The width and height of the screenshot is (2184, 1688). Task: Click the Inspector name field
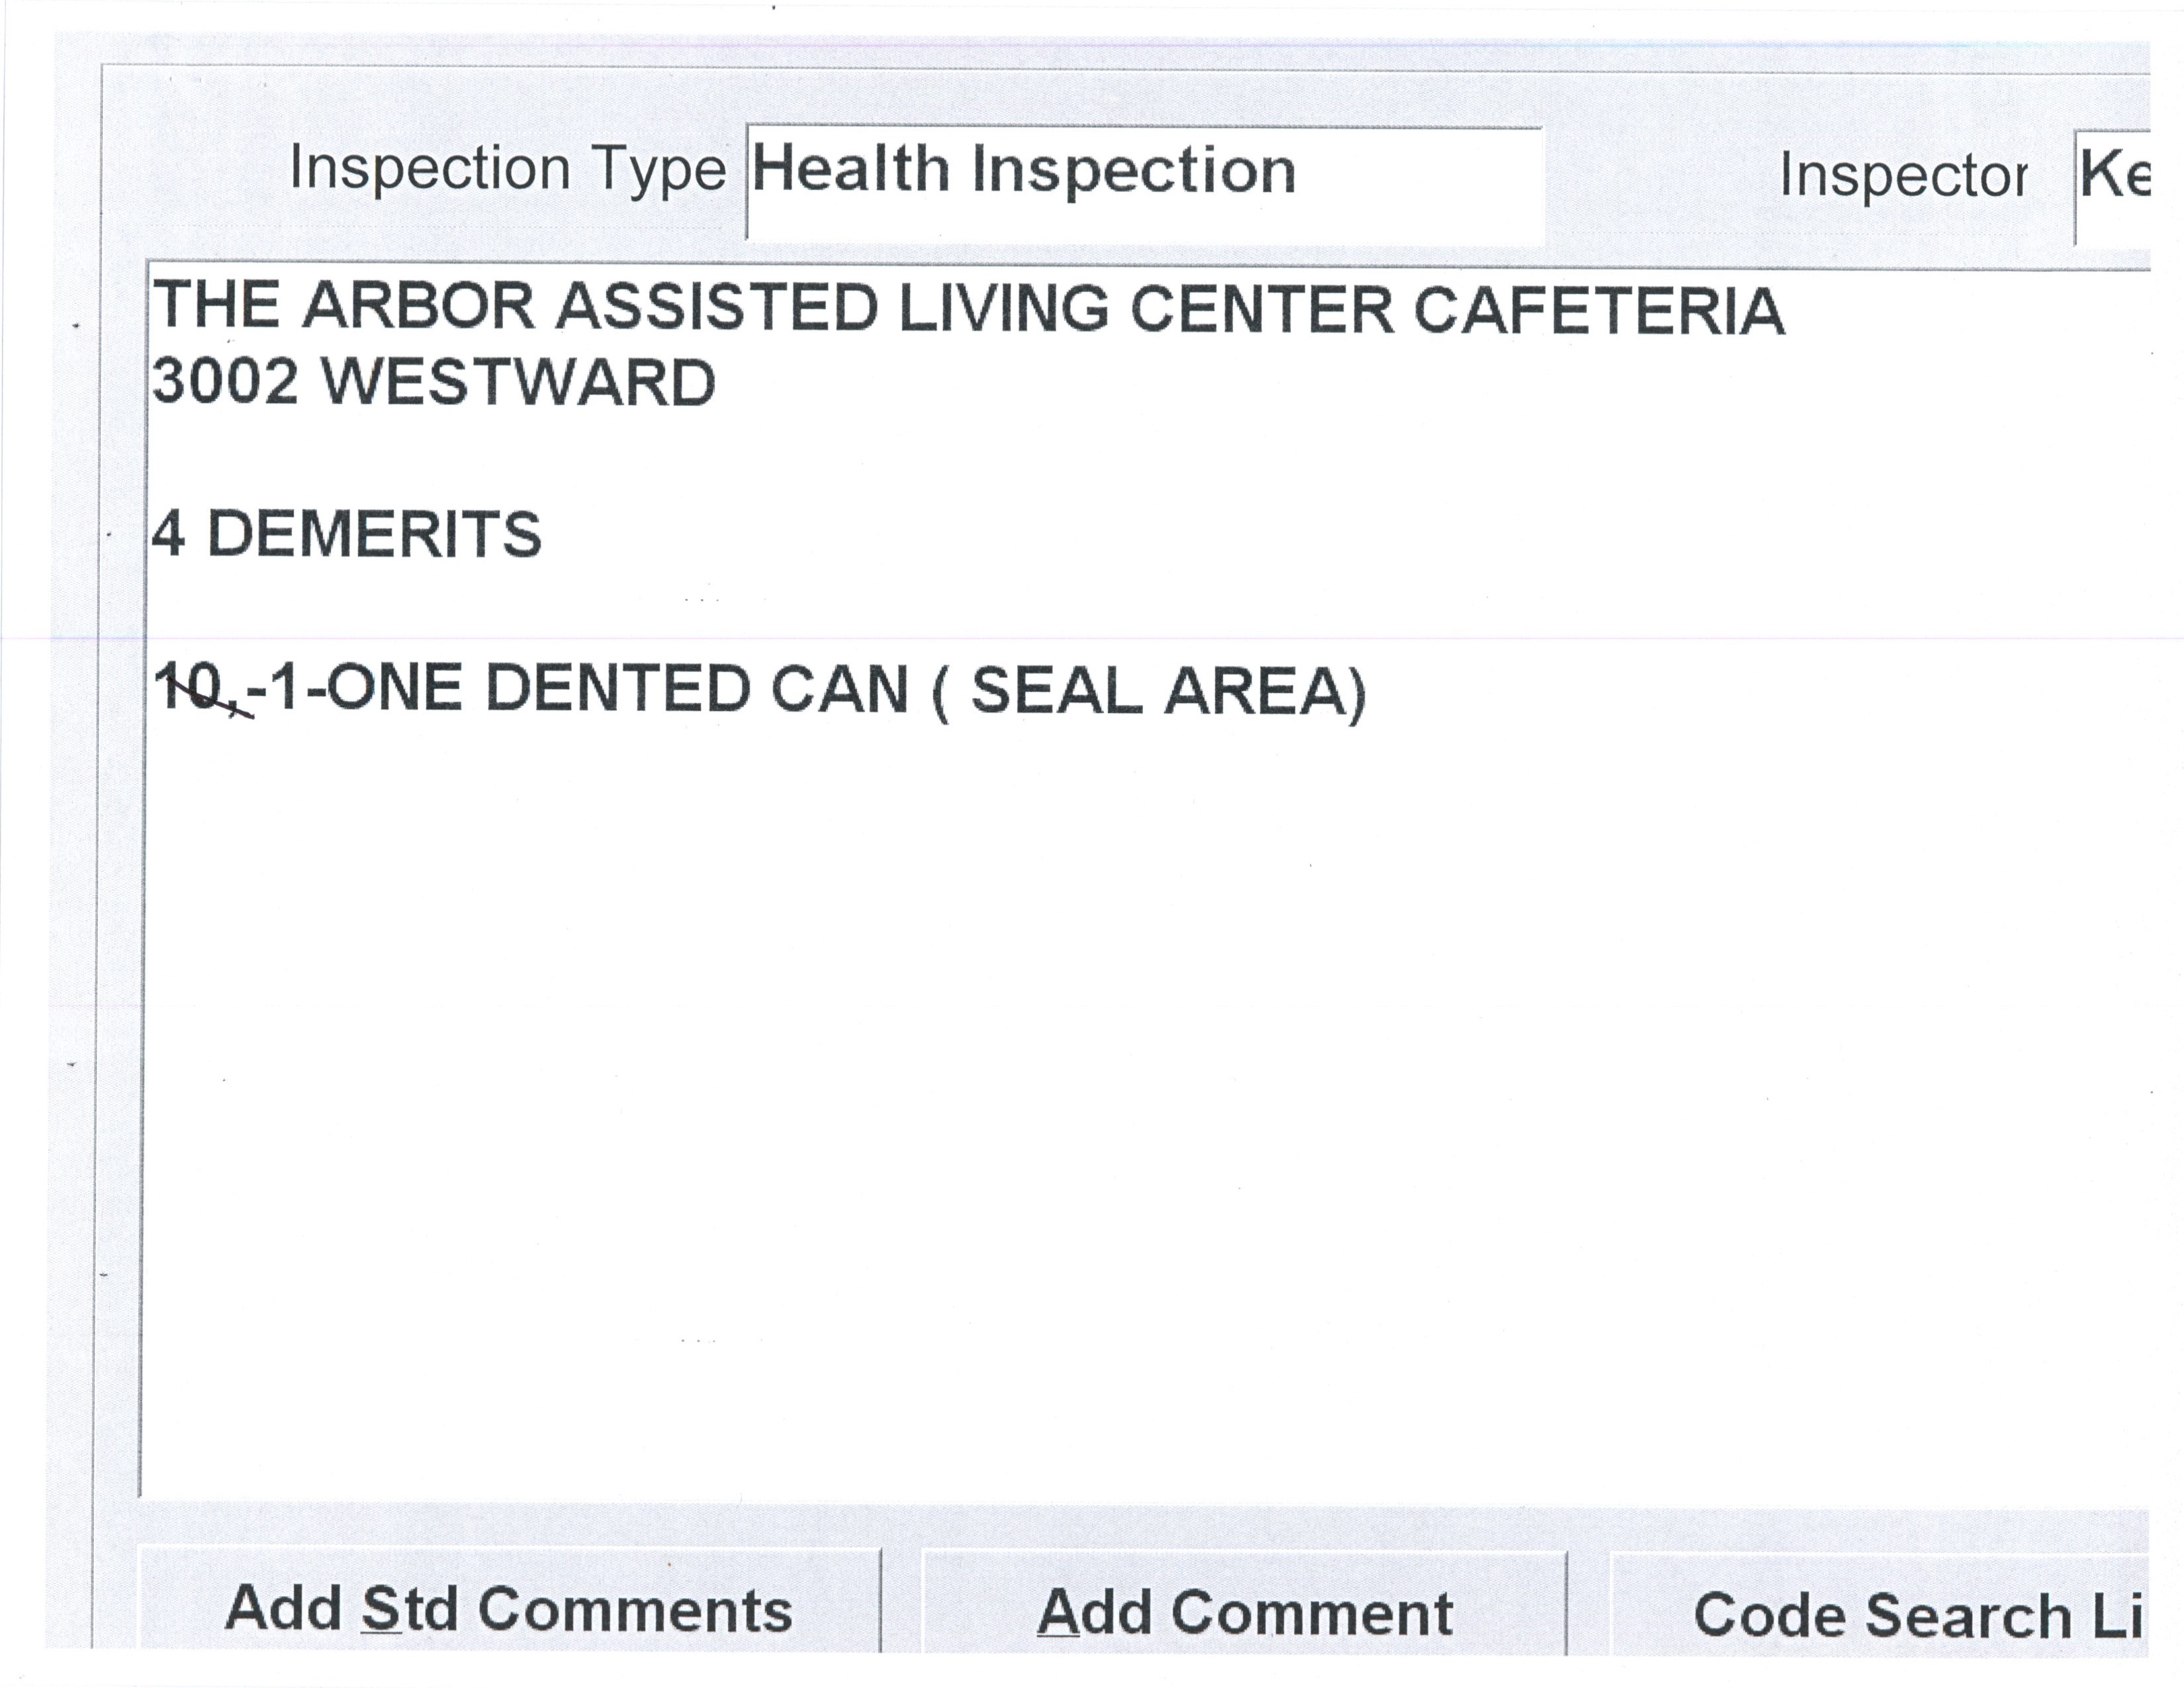[x=2113, y=185]
